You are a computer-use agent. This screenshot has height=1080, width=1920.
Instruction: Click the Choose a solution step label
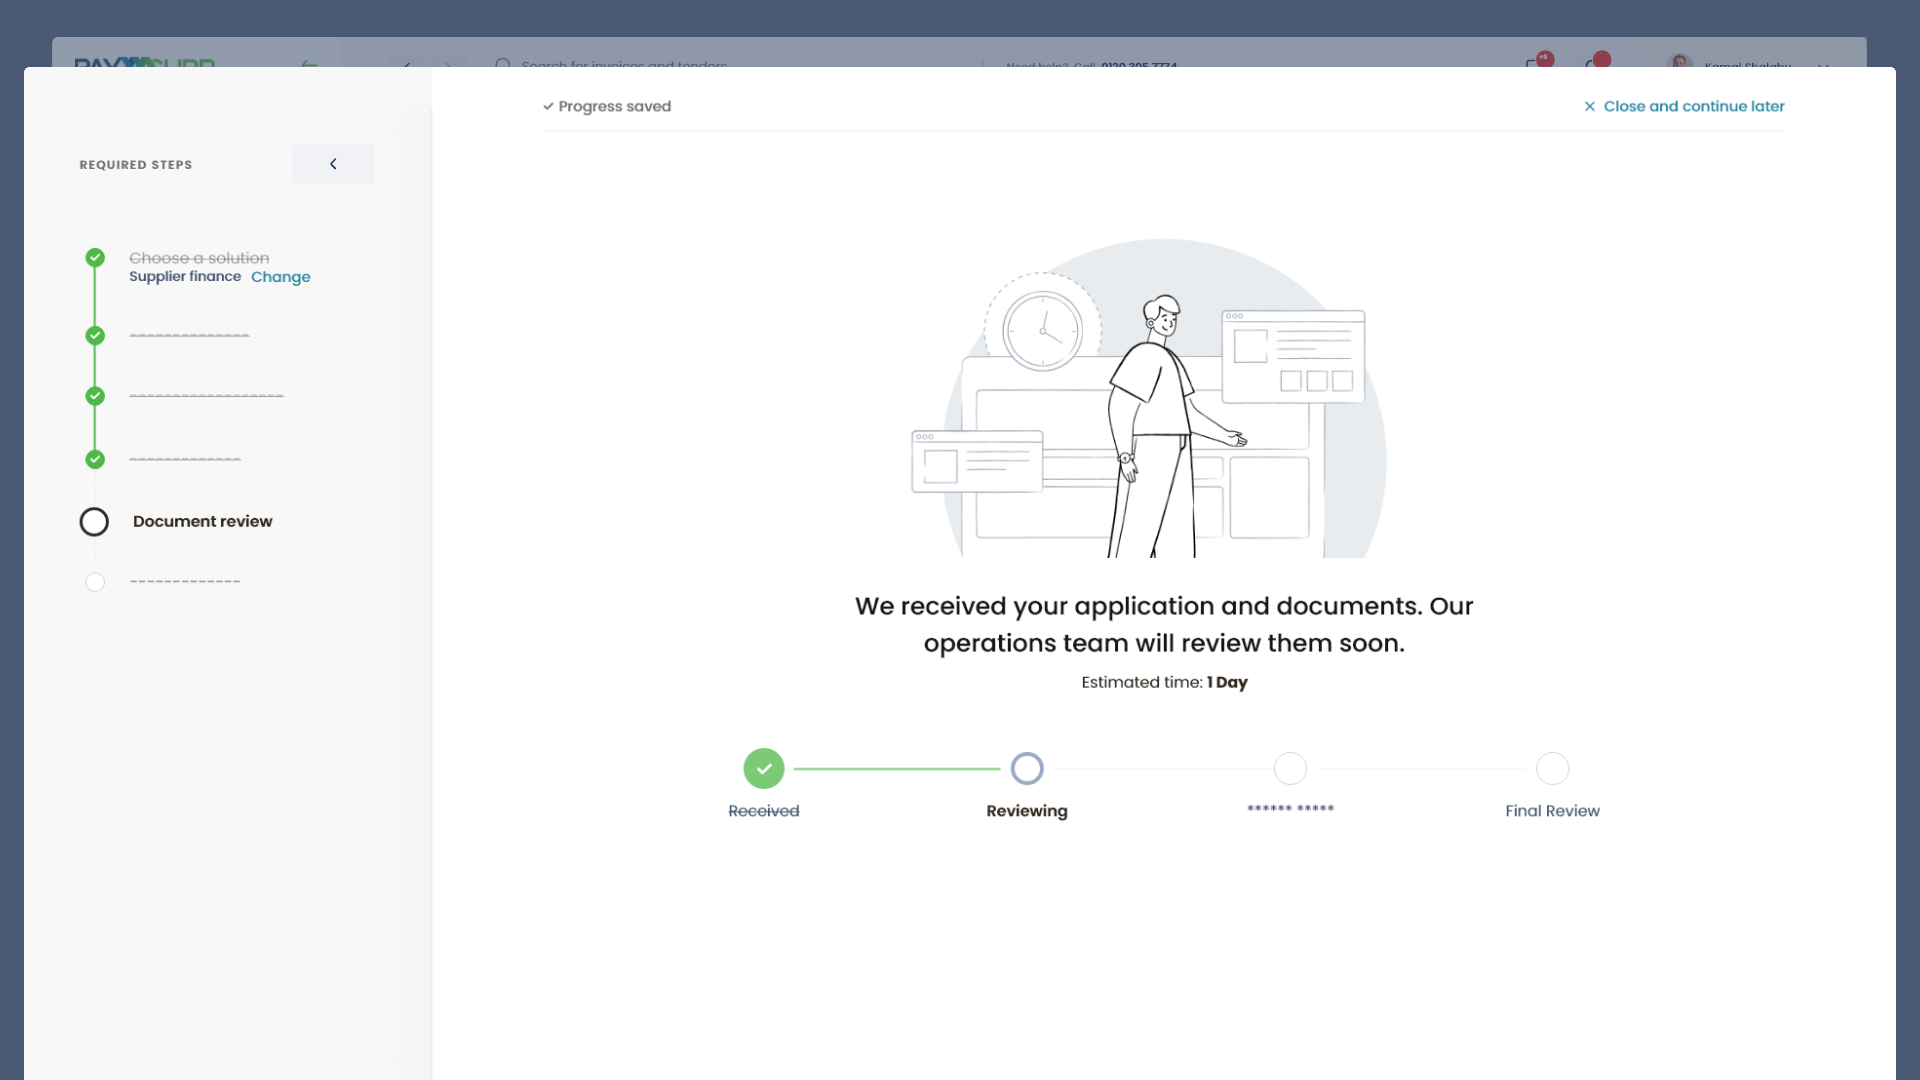(199, 258)
